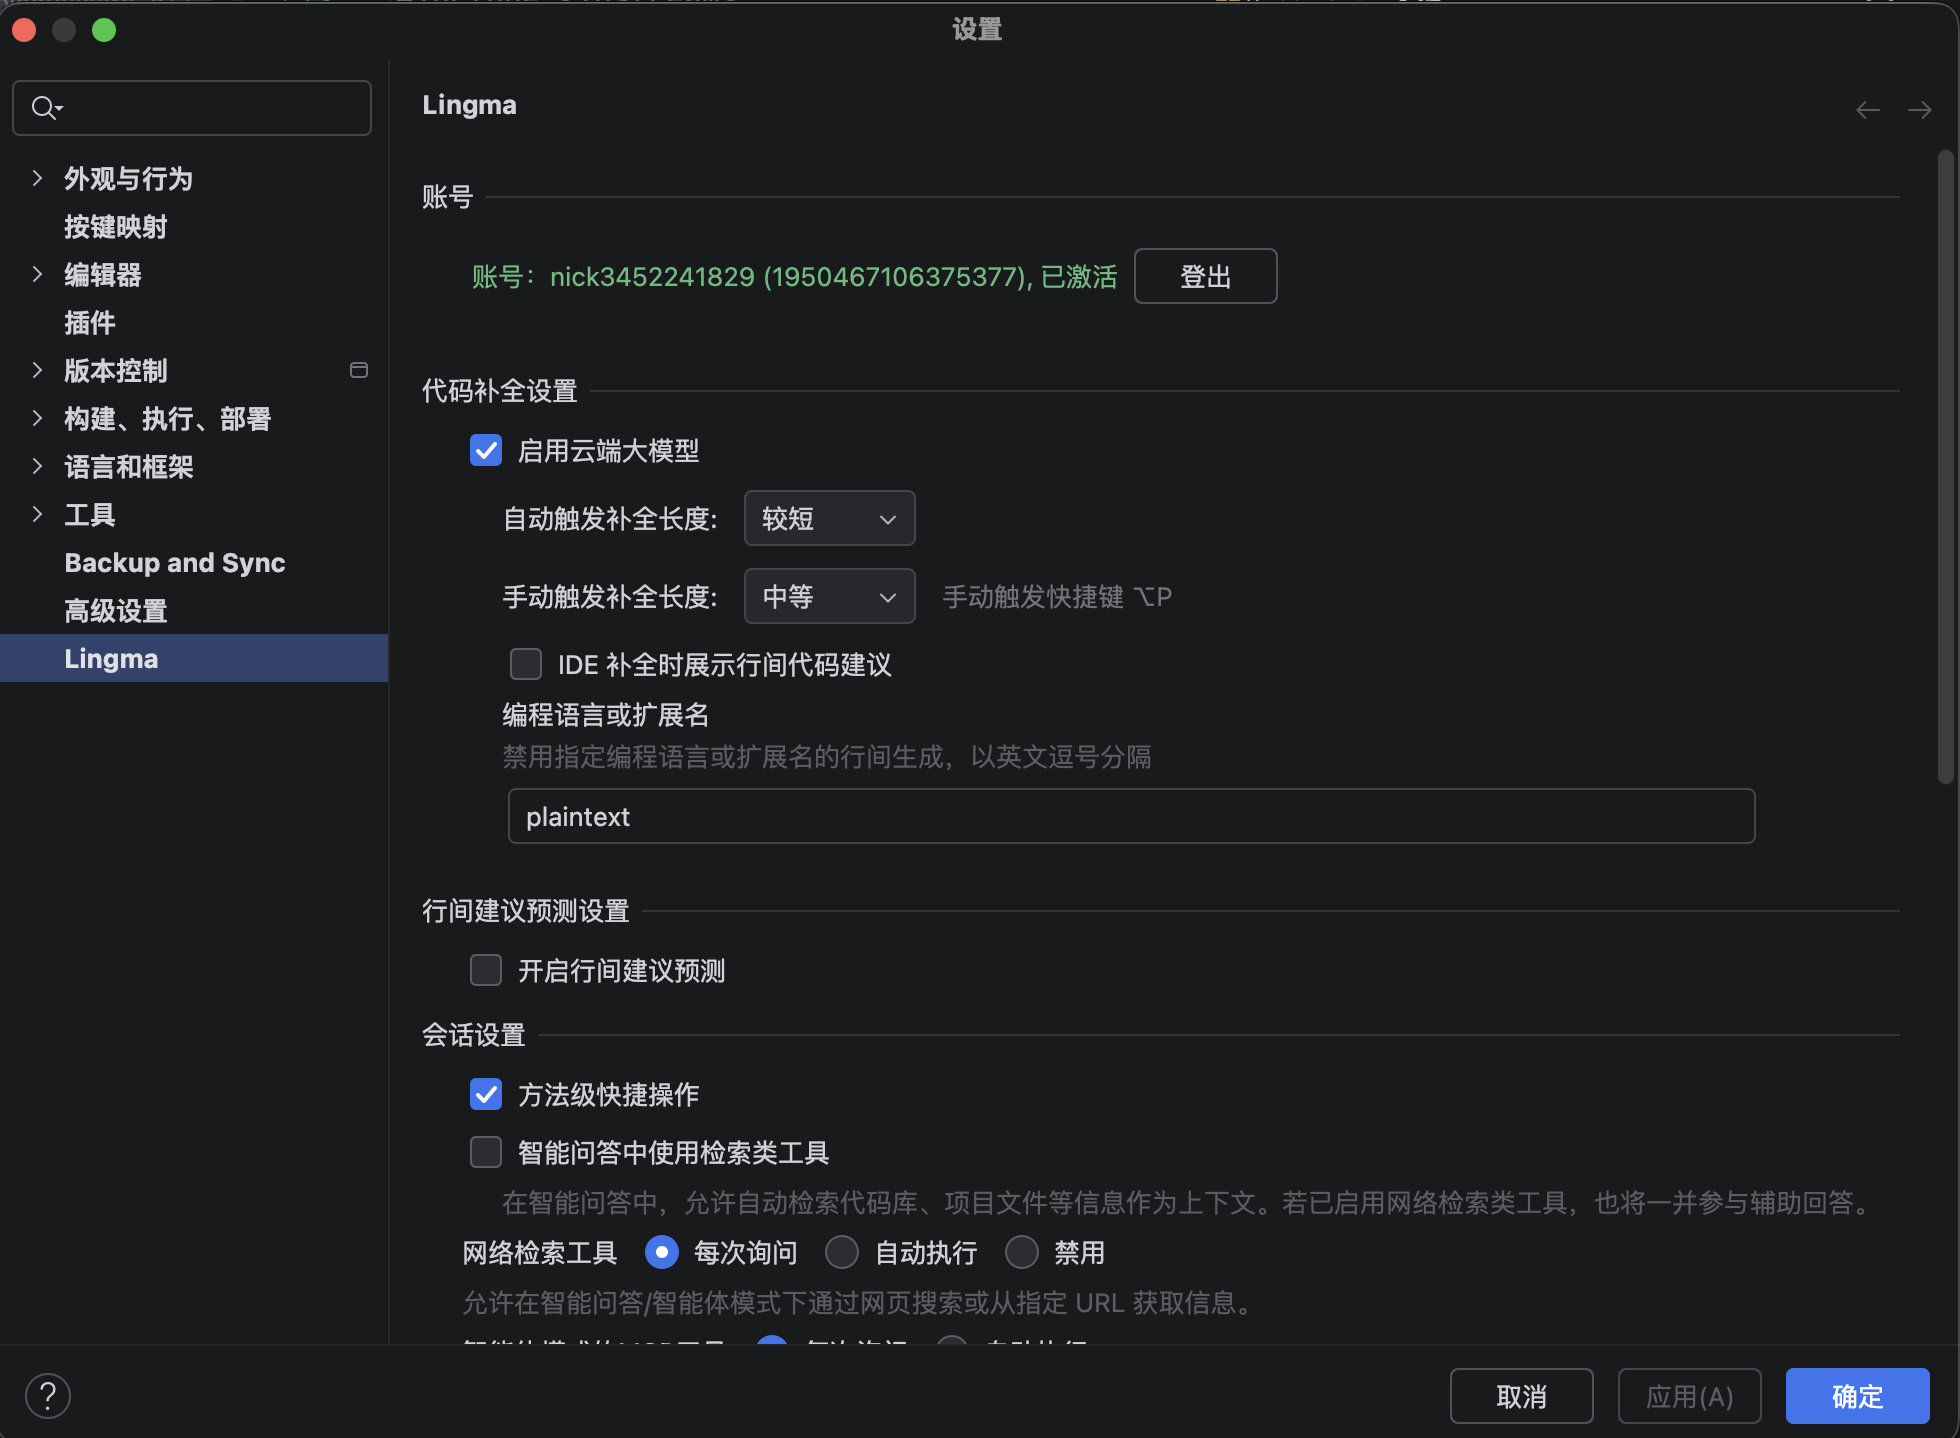The height and width of the screenshot is (1438, 1960).
Task: Open the 手动触发补全长度 dropdown
Action: tap(829, 596)
